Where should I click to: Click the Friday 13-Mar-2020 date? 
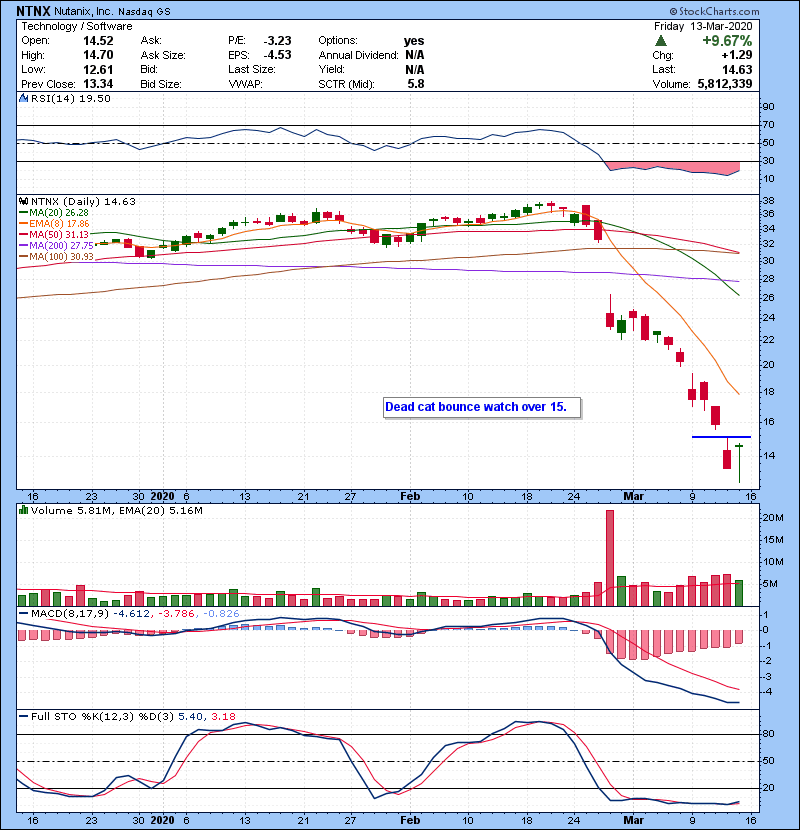pos(703,26)
